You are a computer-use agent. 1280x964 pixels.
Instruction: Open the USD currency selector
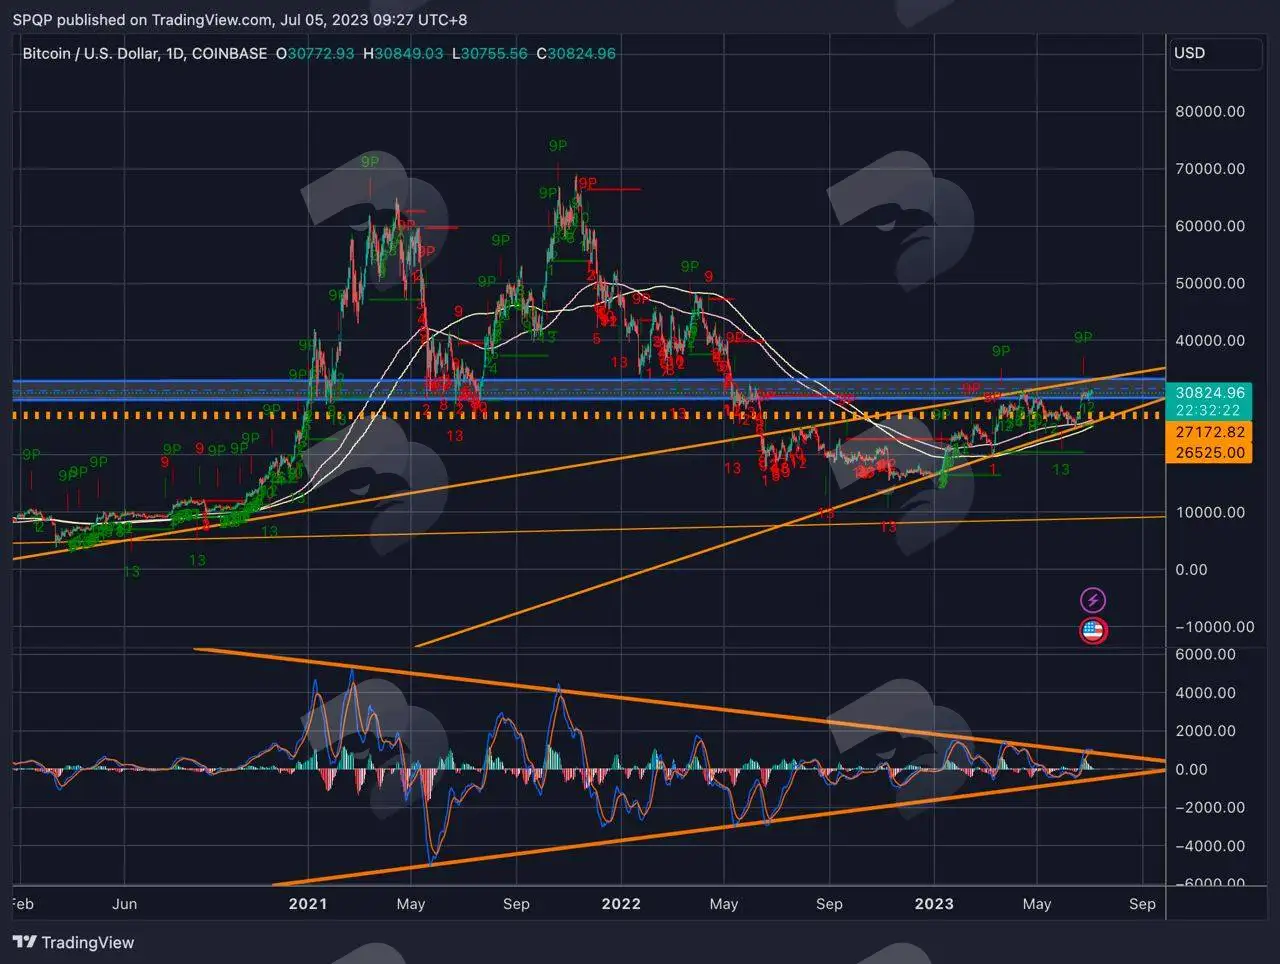pyautogui.click(x=1215, y=53)
